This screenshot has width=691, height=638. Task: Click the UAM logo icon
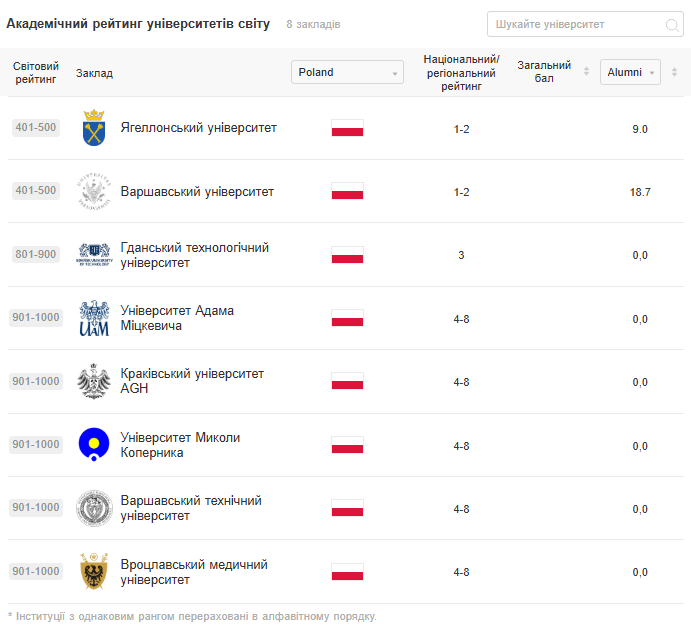tap(94, 318)
